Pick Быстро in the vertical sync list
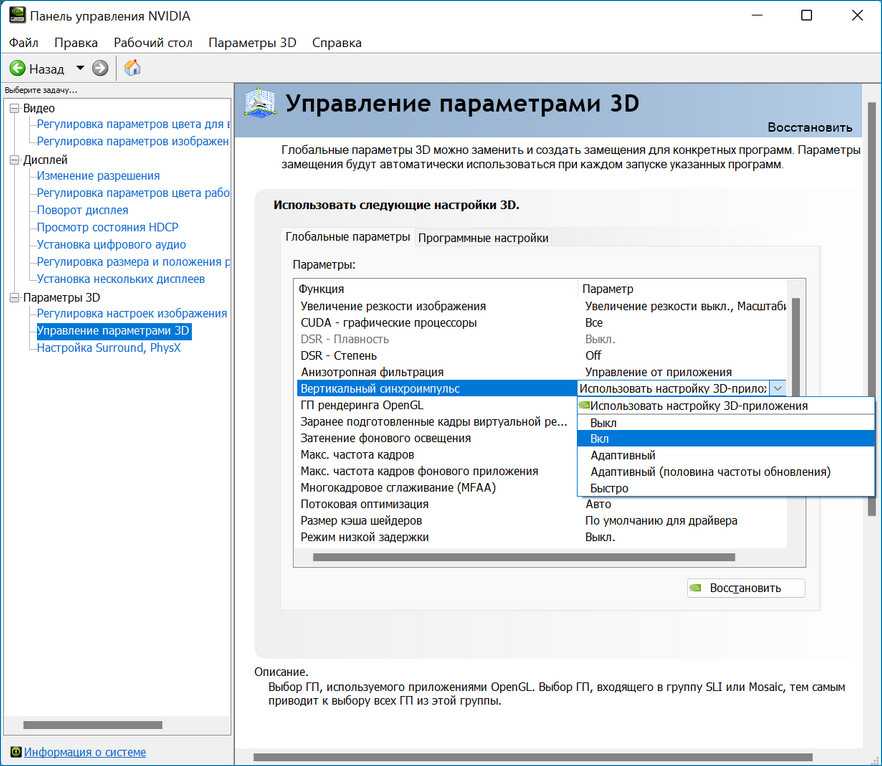The width and height of the screenshot is (882, 766). [610, 488]
